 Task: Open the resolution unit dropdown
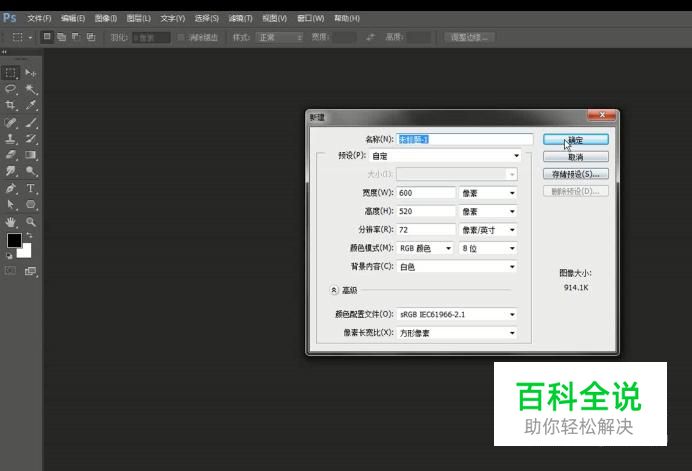(488, 230)
